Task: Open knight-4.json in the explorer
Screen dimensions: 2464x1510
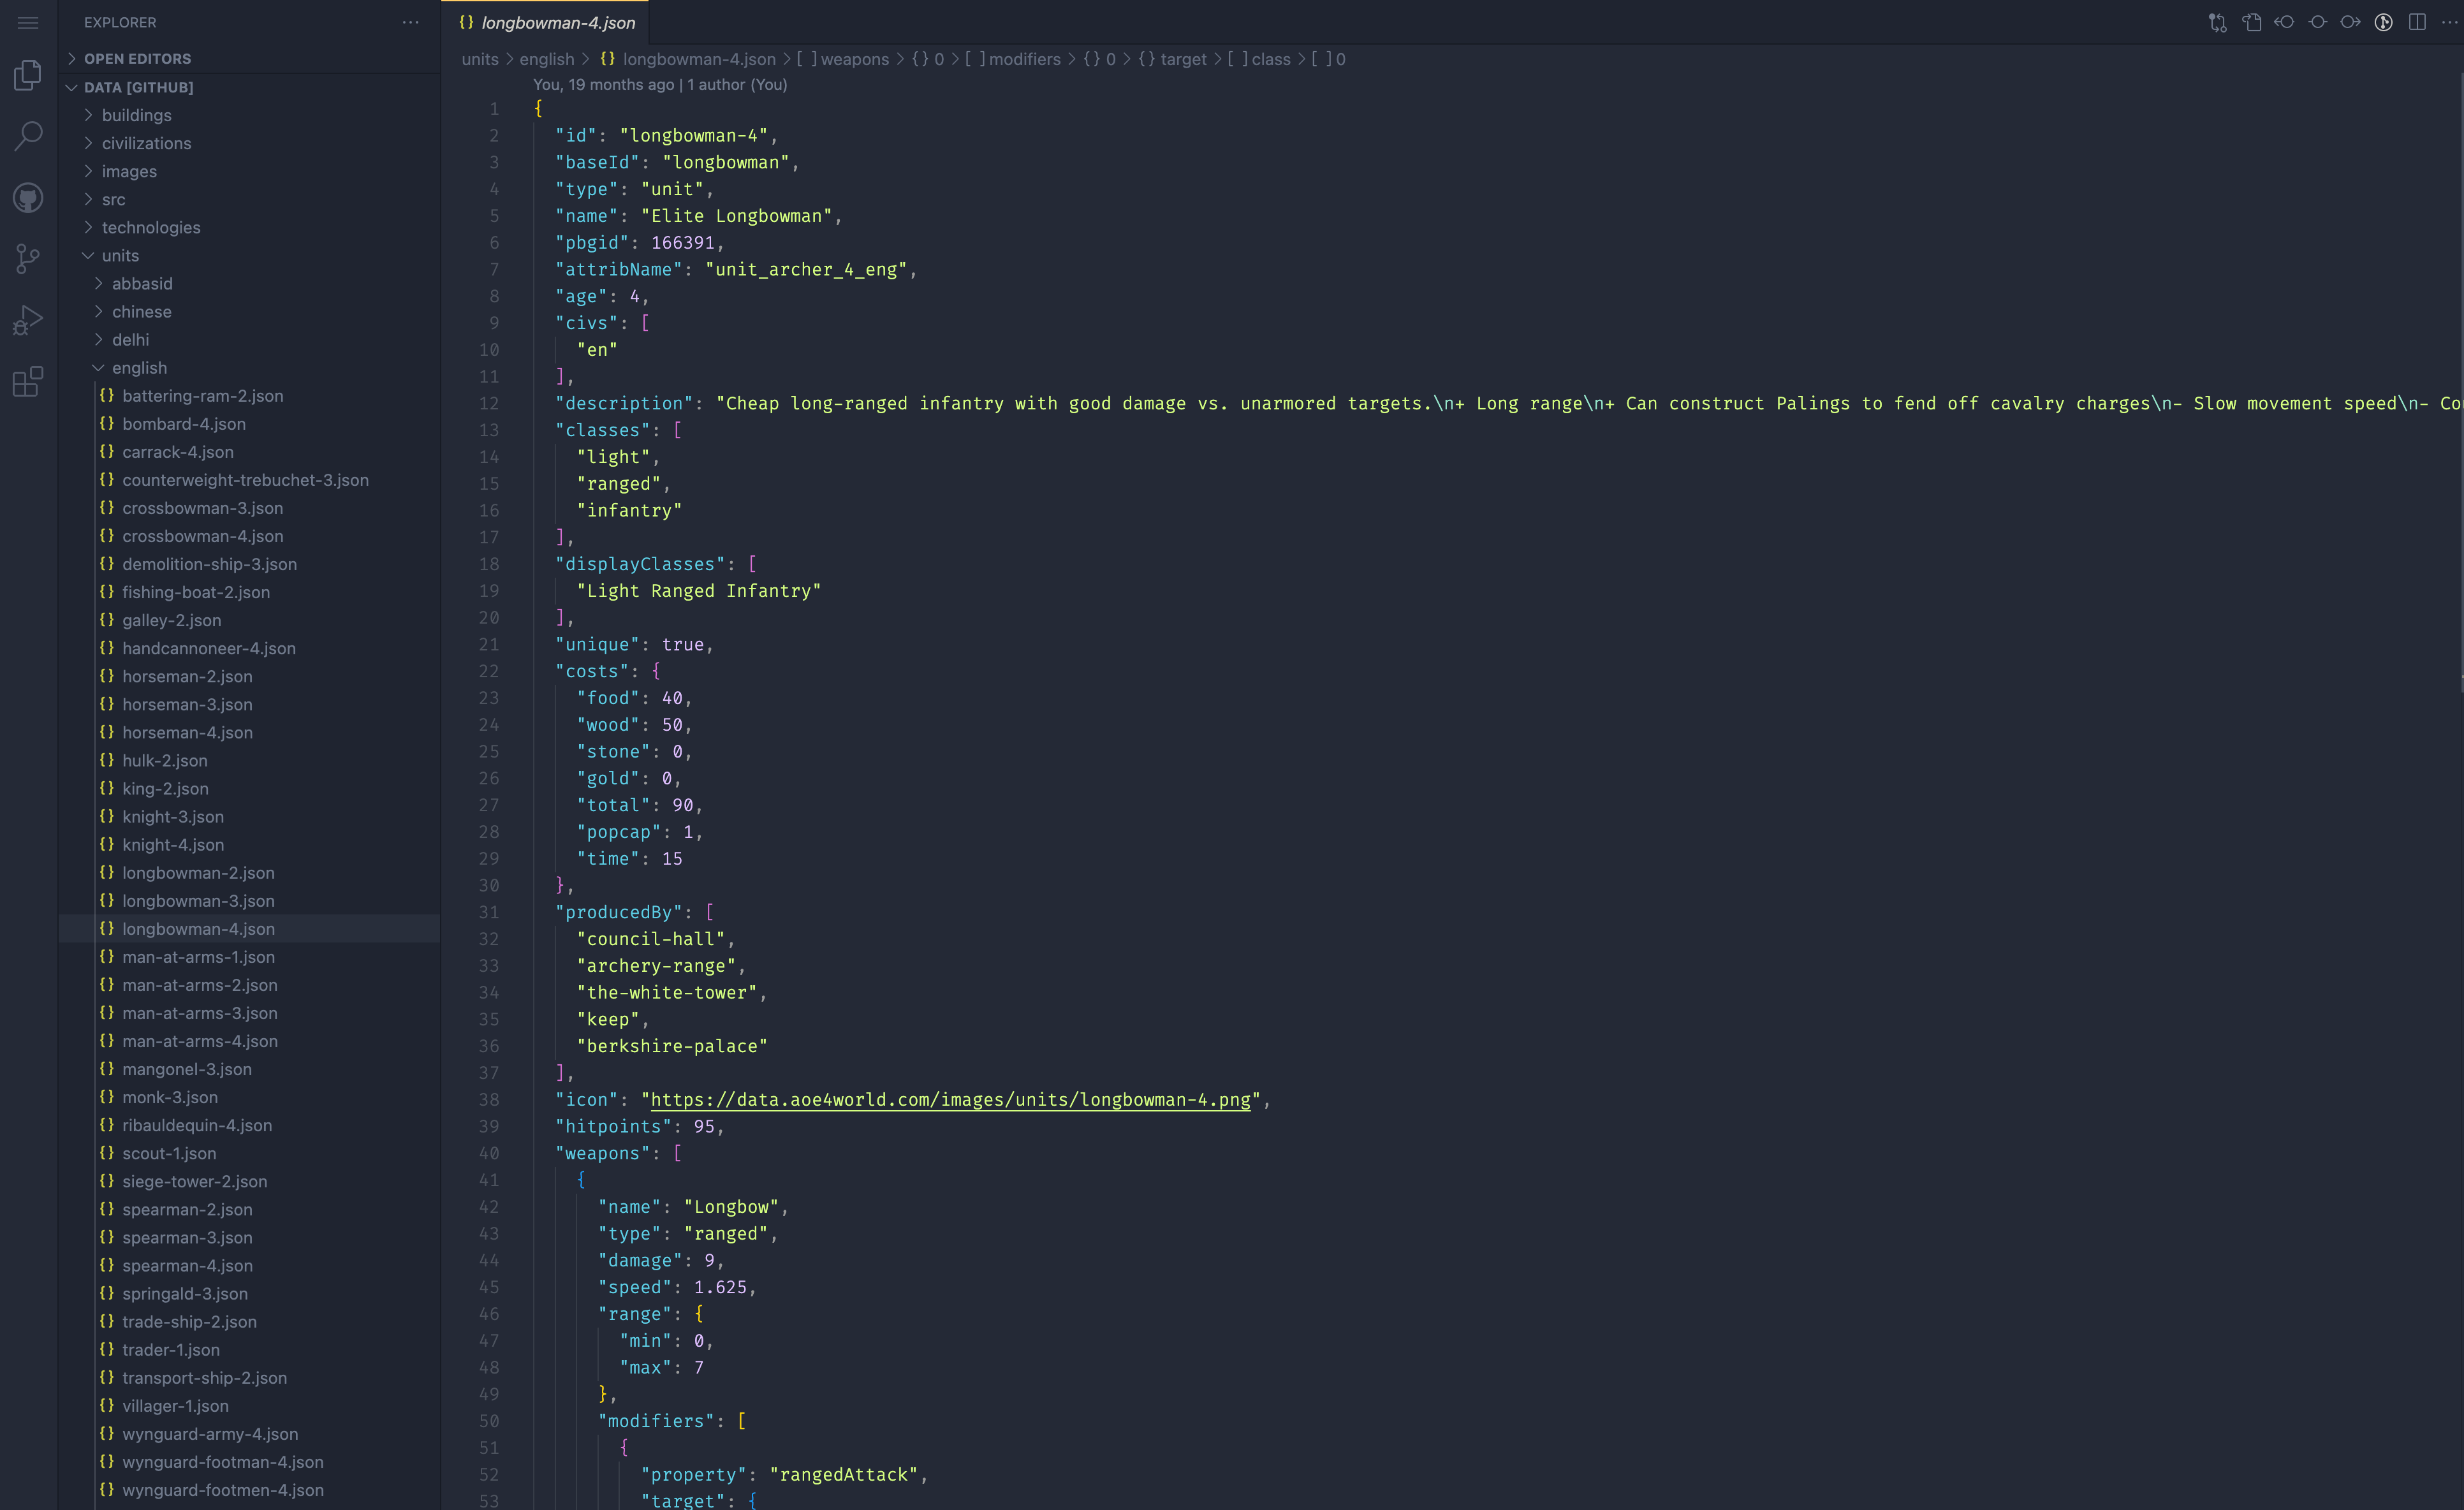Action: pos(173,845)
